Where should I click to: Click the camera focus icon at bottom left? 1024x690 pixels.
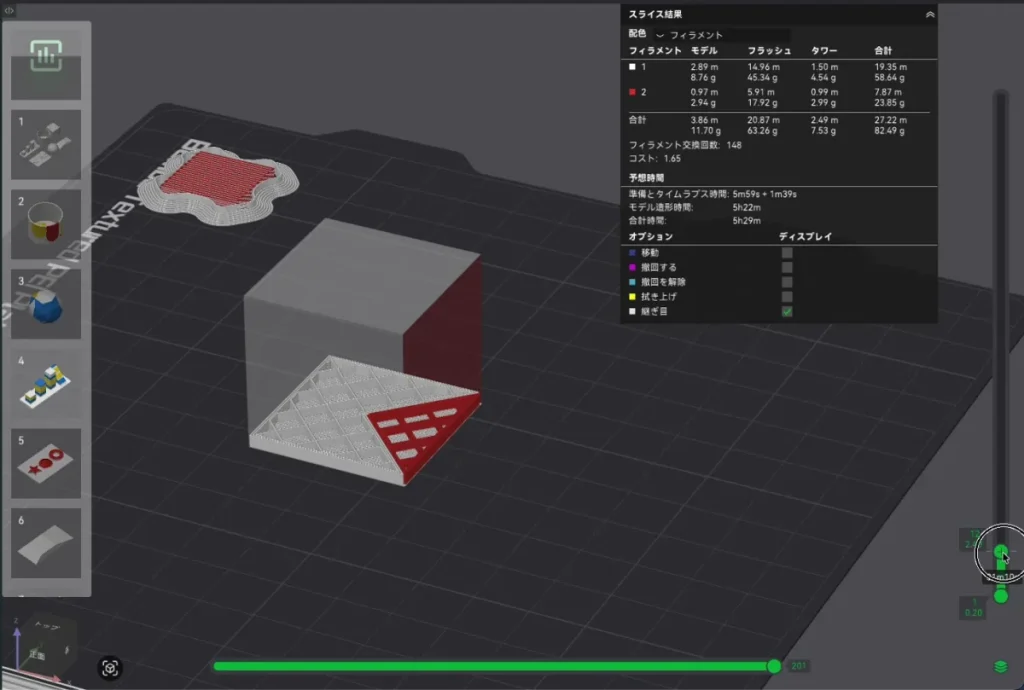[x=110, y=668]
